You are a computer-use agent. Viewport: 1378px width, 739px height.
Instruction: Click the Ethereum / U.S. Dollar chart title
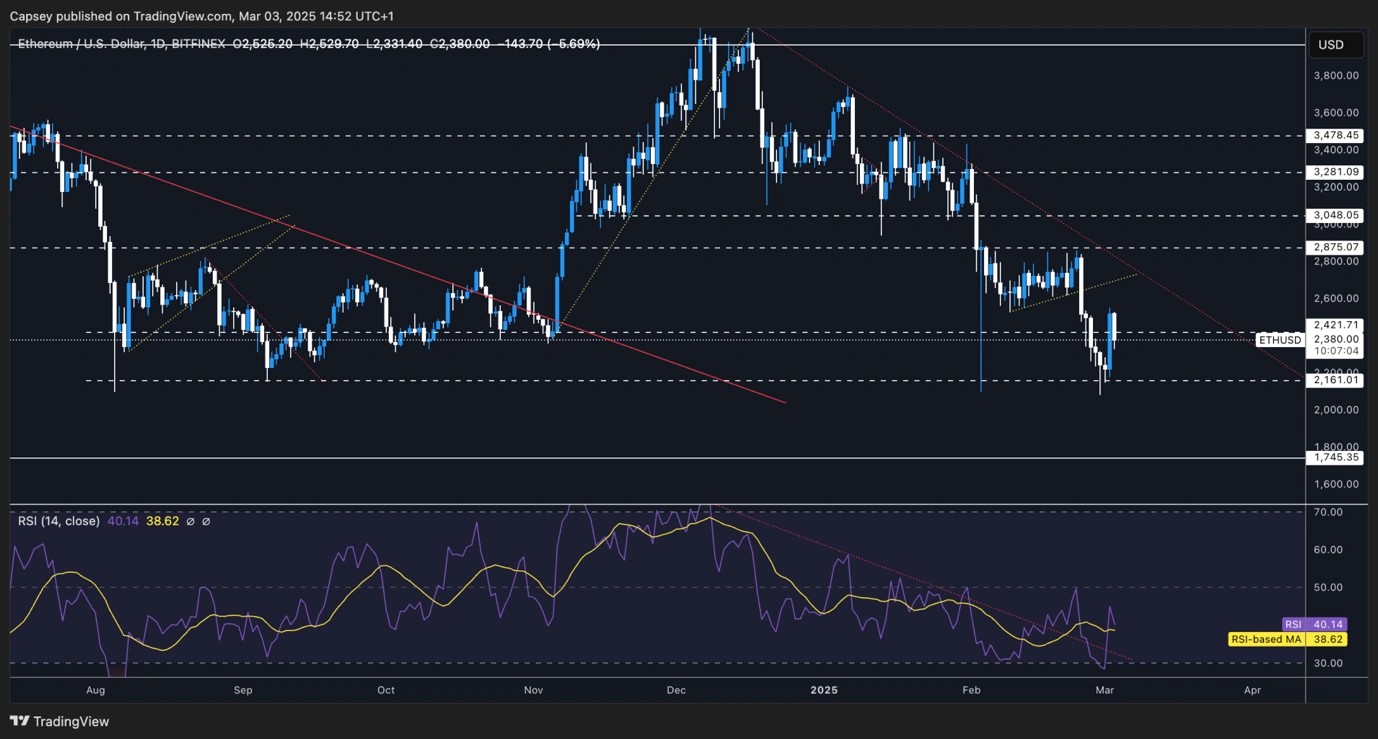(x=92, y=44)
